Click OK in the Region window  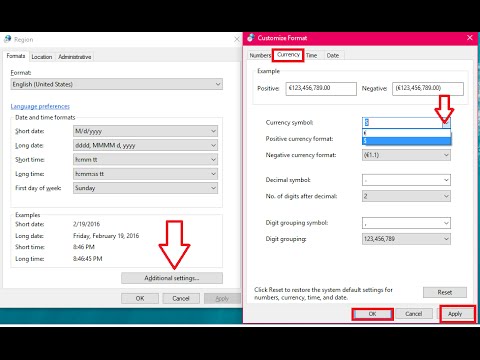point(140,298)
